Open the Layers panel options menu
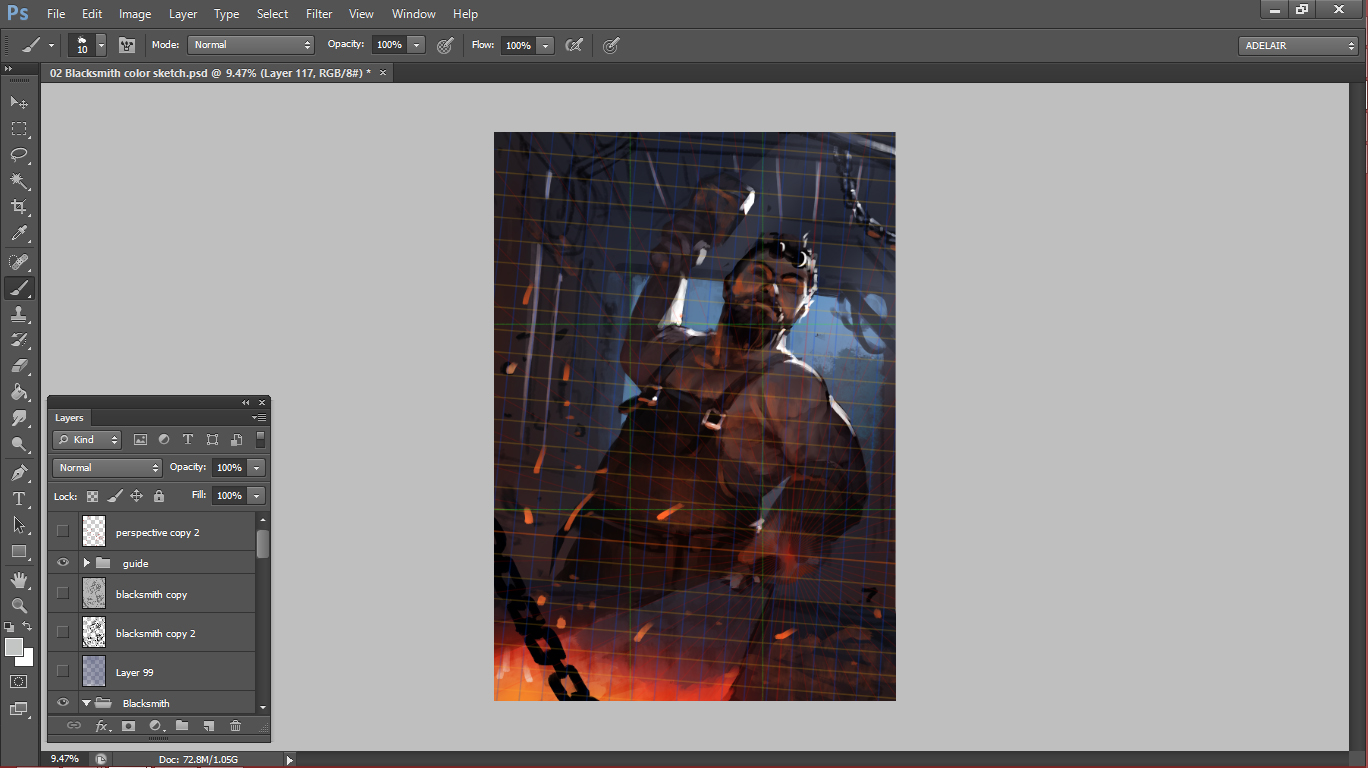This screenshot has width=1368, height=768. pyautogui.click(x=259, y=418)
